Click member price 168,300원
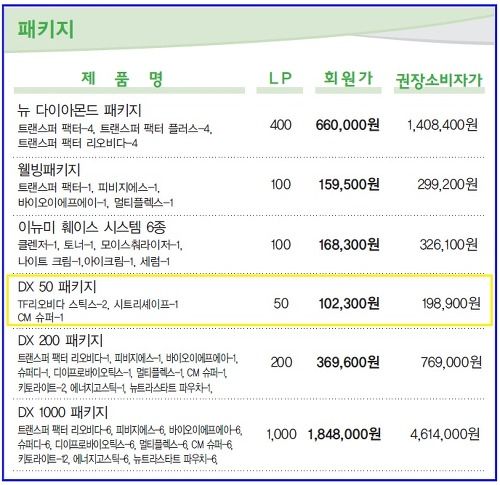This screenshot has width=500, height=485. click(x=349, y=245)
